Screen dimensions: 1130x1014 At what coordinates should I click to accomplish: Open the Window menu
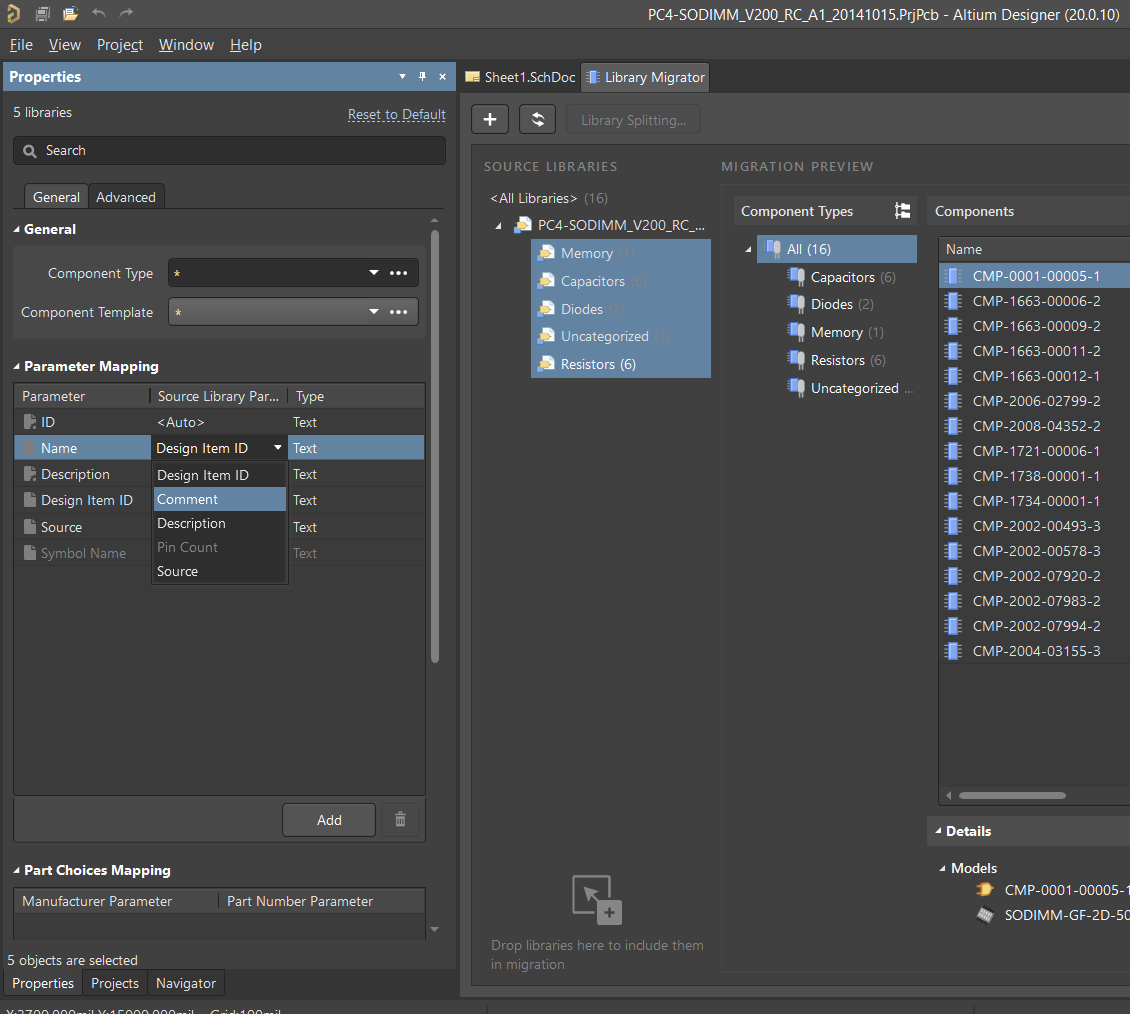tap(186, 45)
